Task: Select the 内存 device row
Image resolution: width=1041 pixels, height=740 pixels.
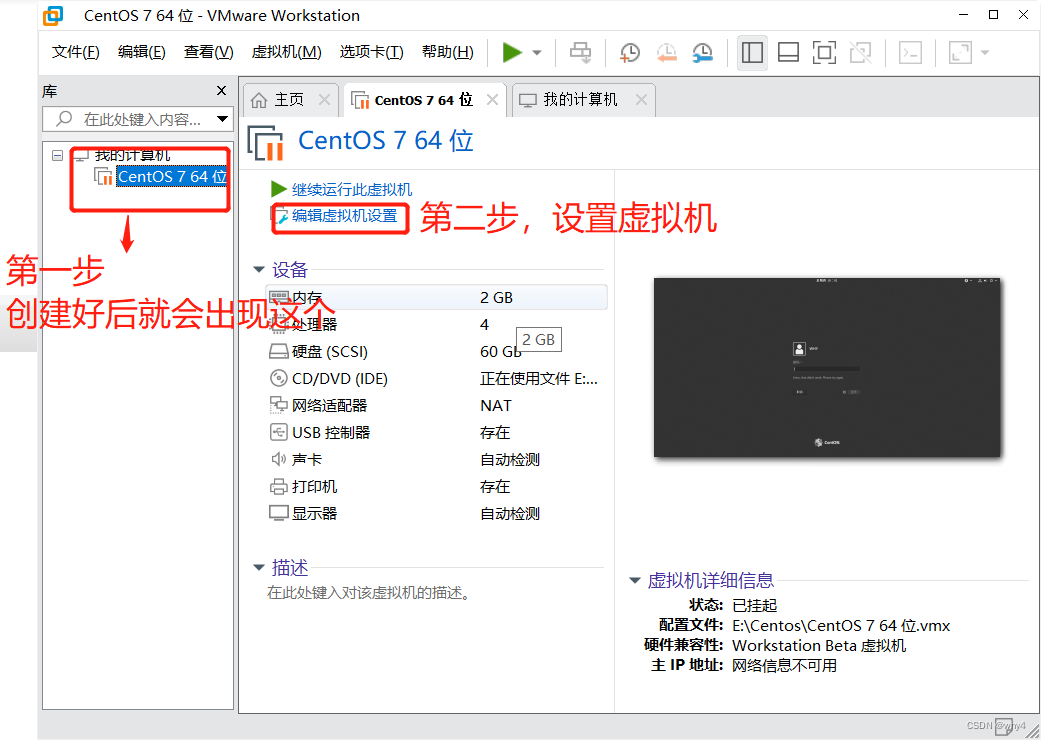Action: pyautogui.click(x=436, y=297)
